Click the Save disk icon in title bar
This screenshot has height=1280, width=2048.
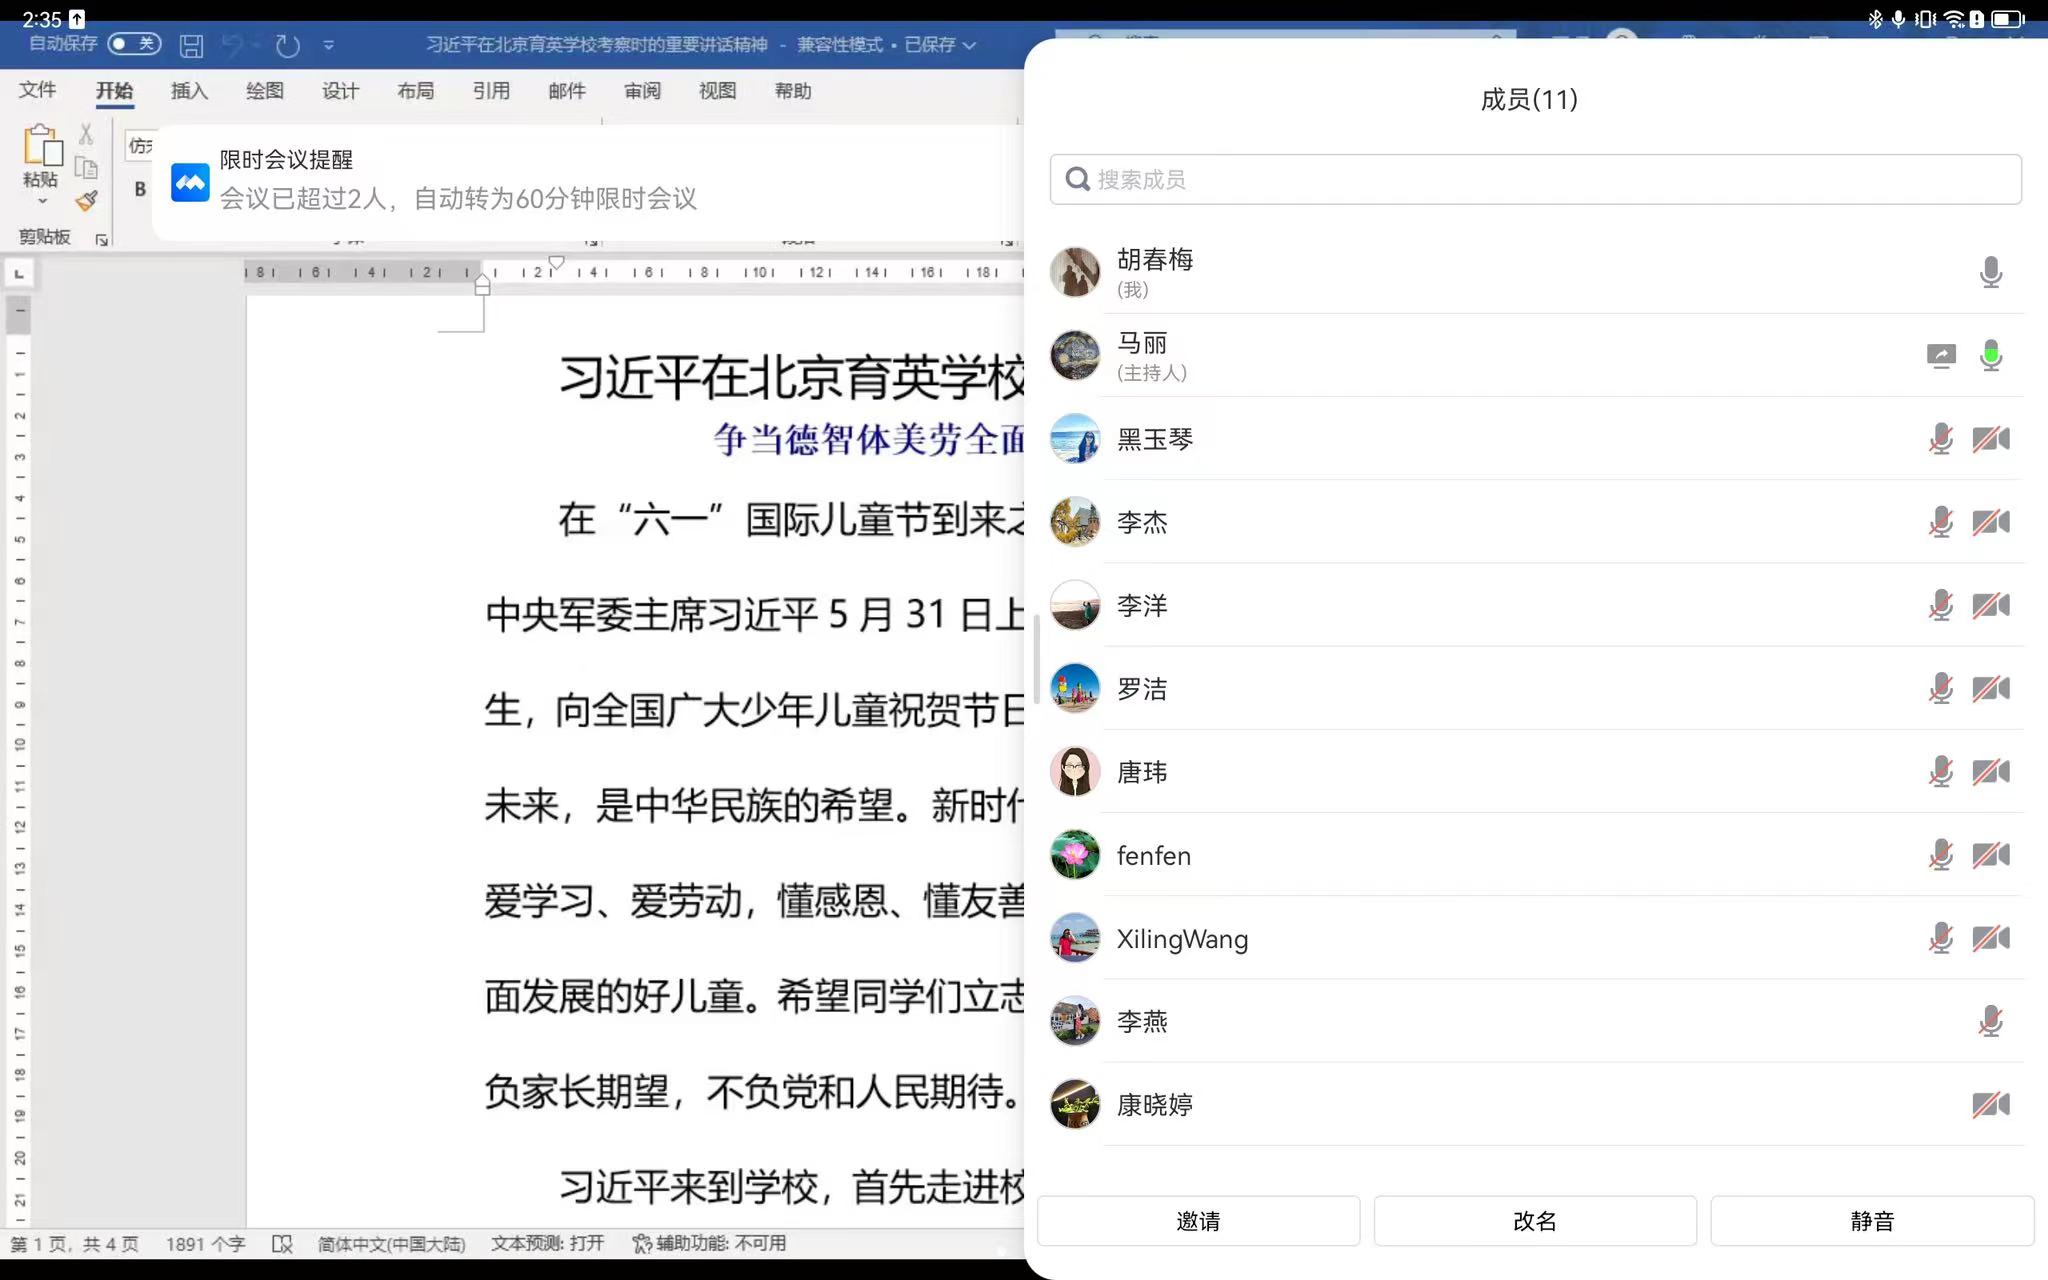tap(191, 45)
